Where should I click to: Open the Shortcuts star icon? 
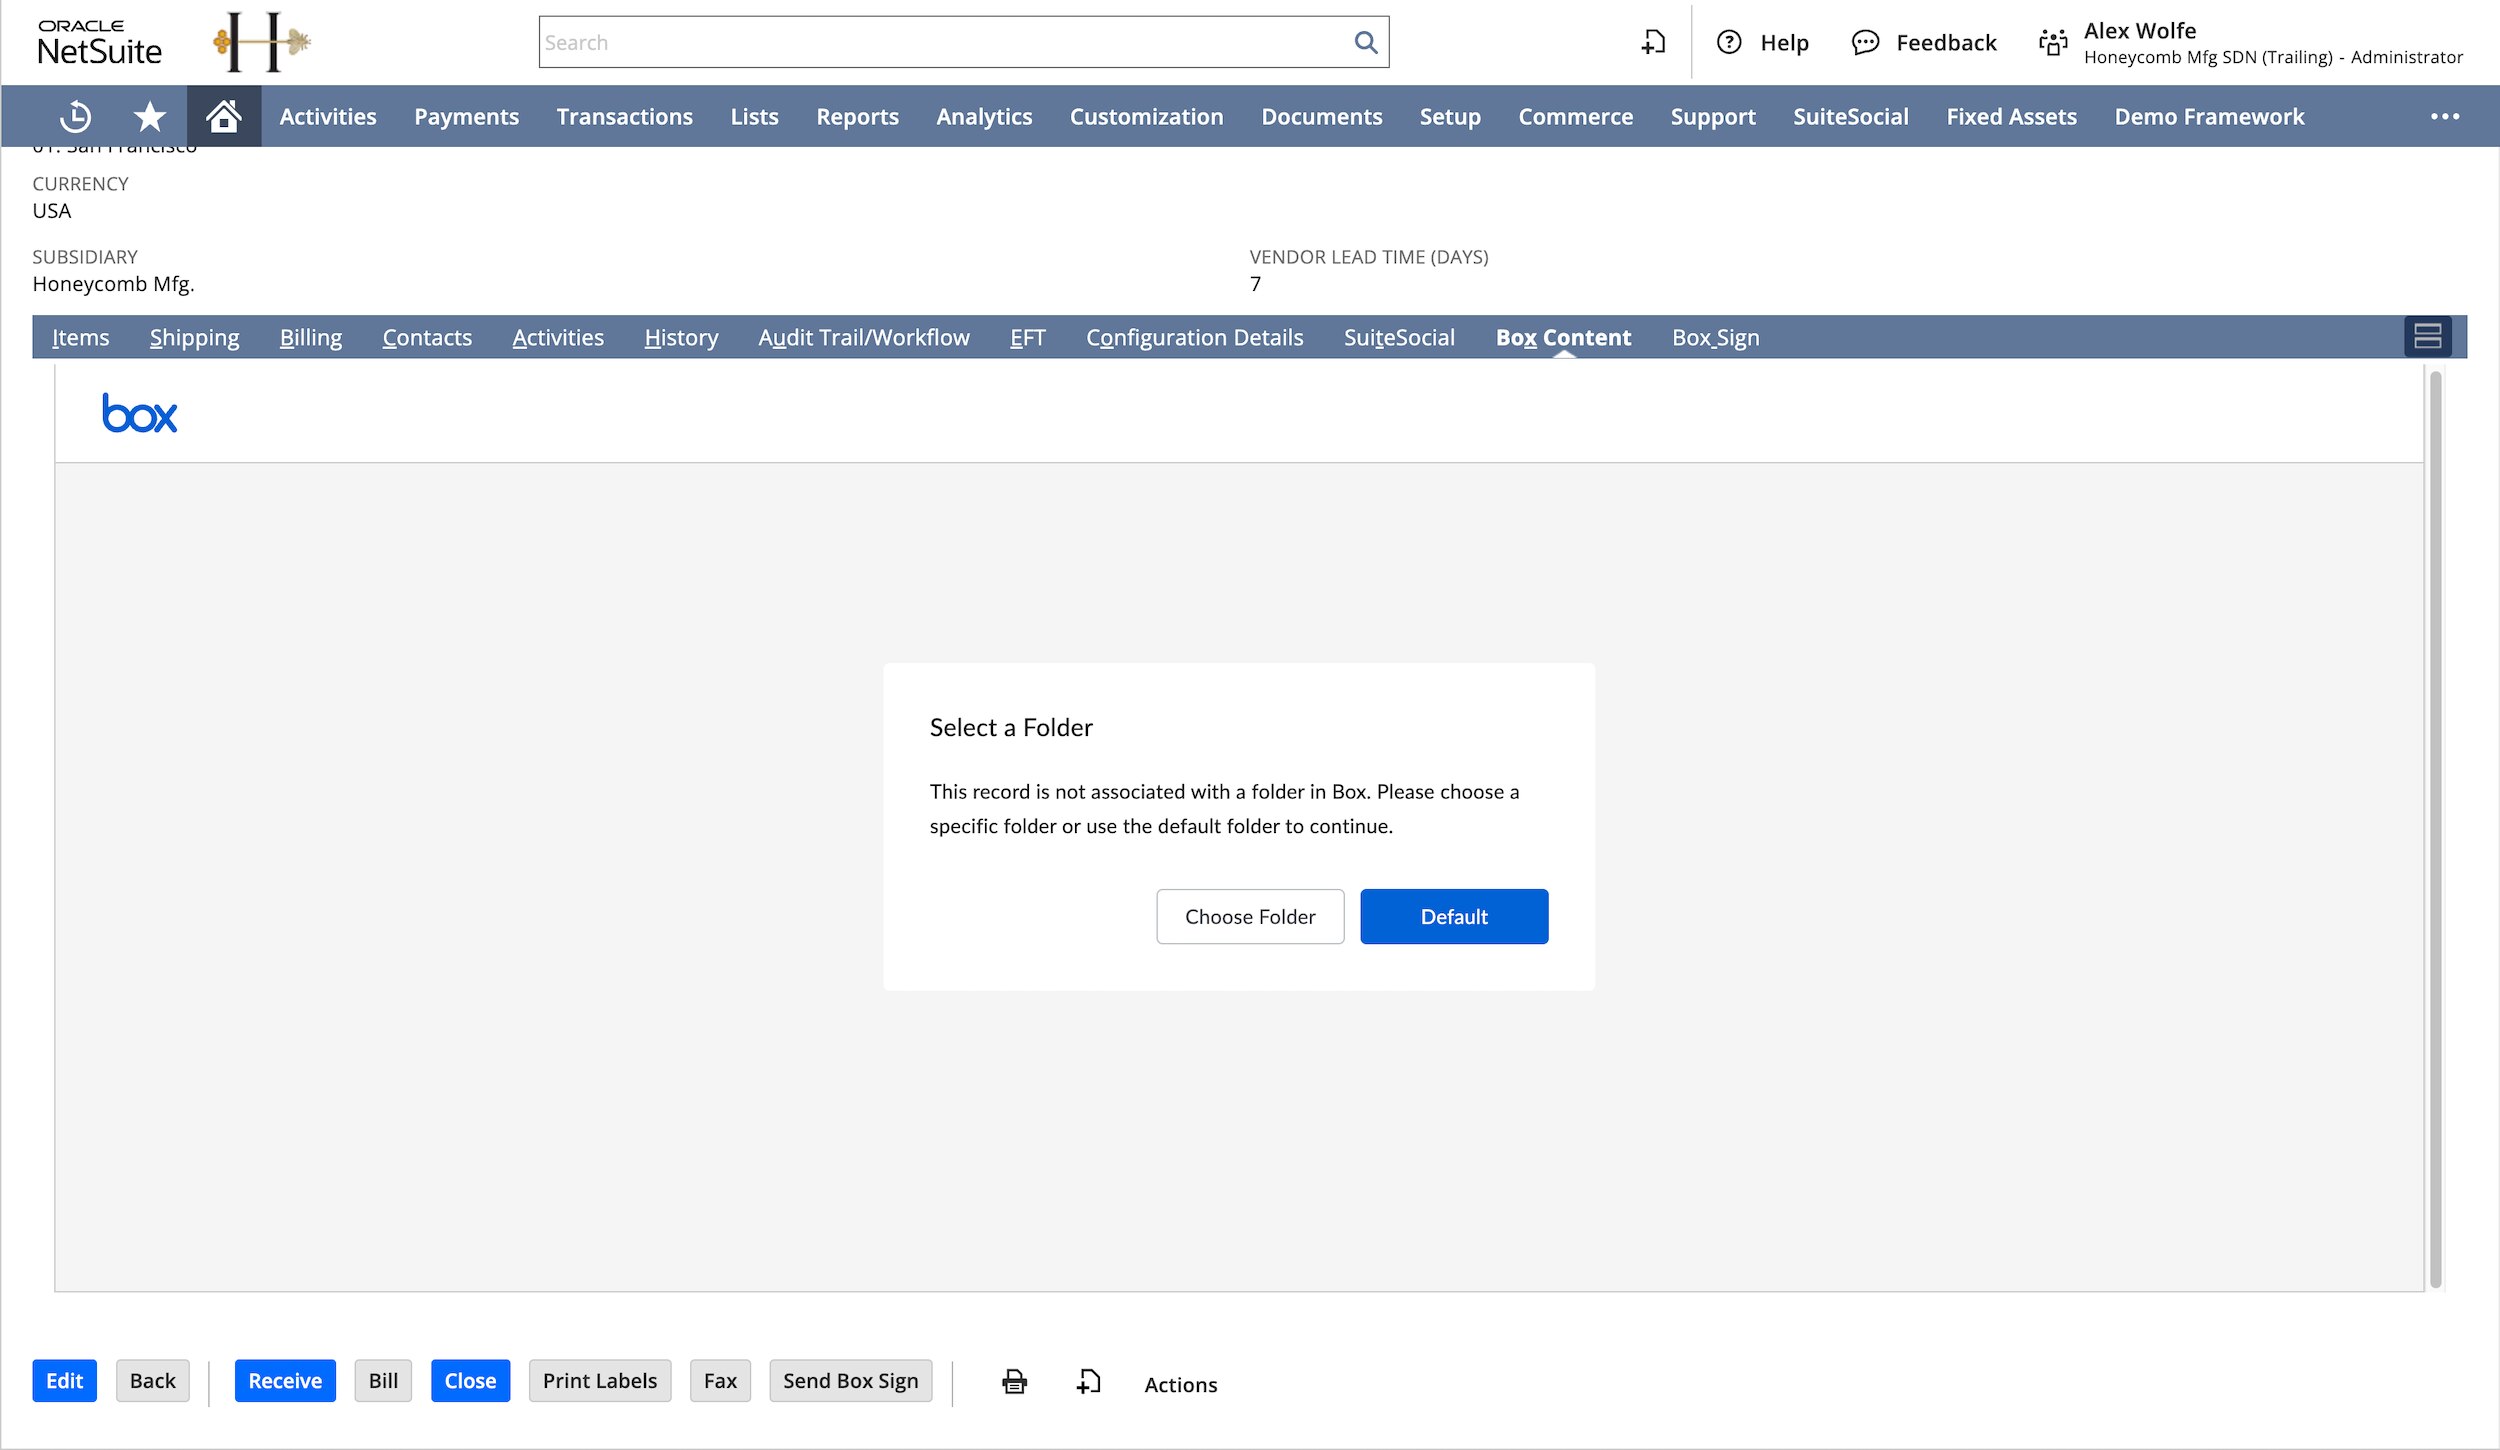point(150,117)
